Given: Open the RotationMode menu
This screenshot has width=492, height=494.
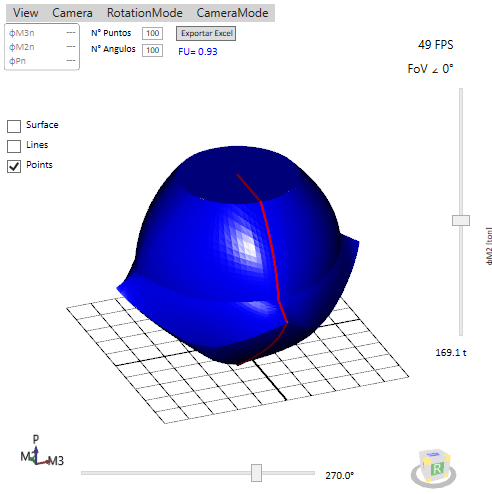Looking at the screenshot, I should point(145,13).
